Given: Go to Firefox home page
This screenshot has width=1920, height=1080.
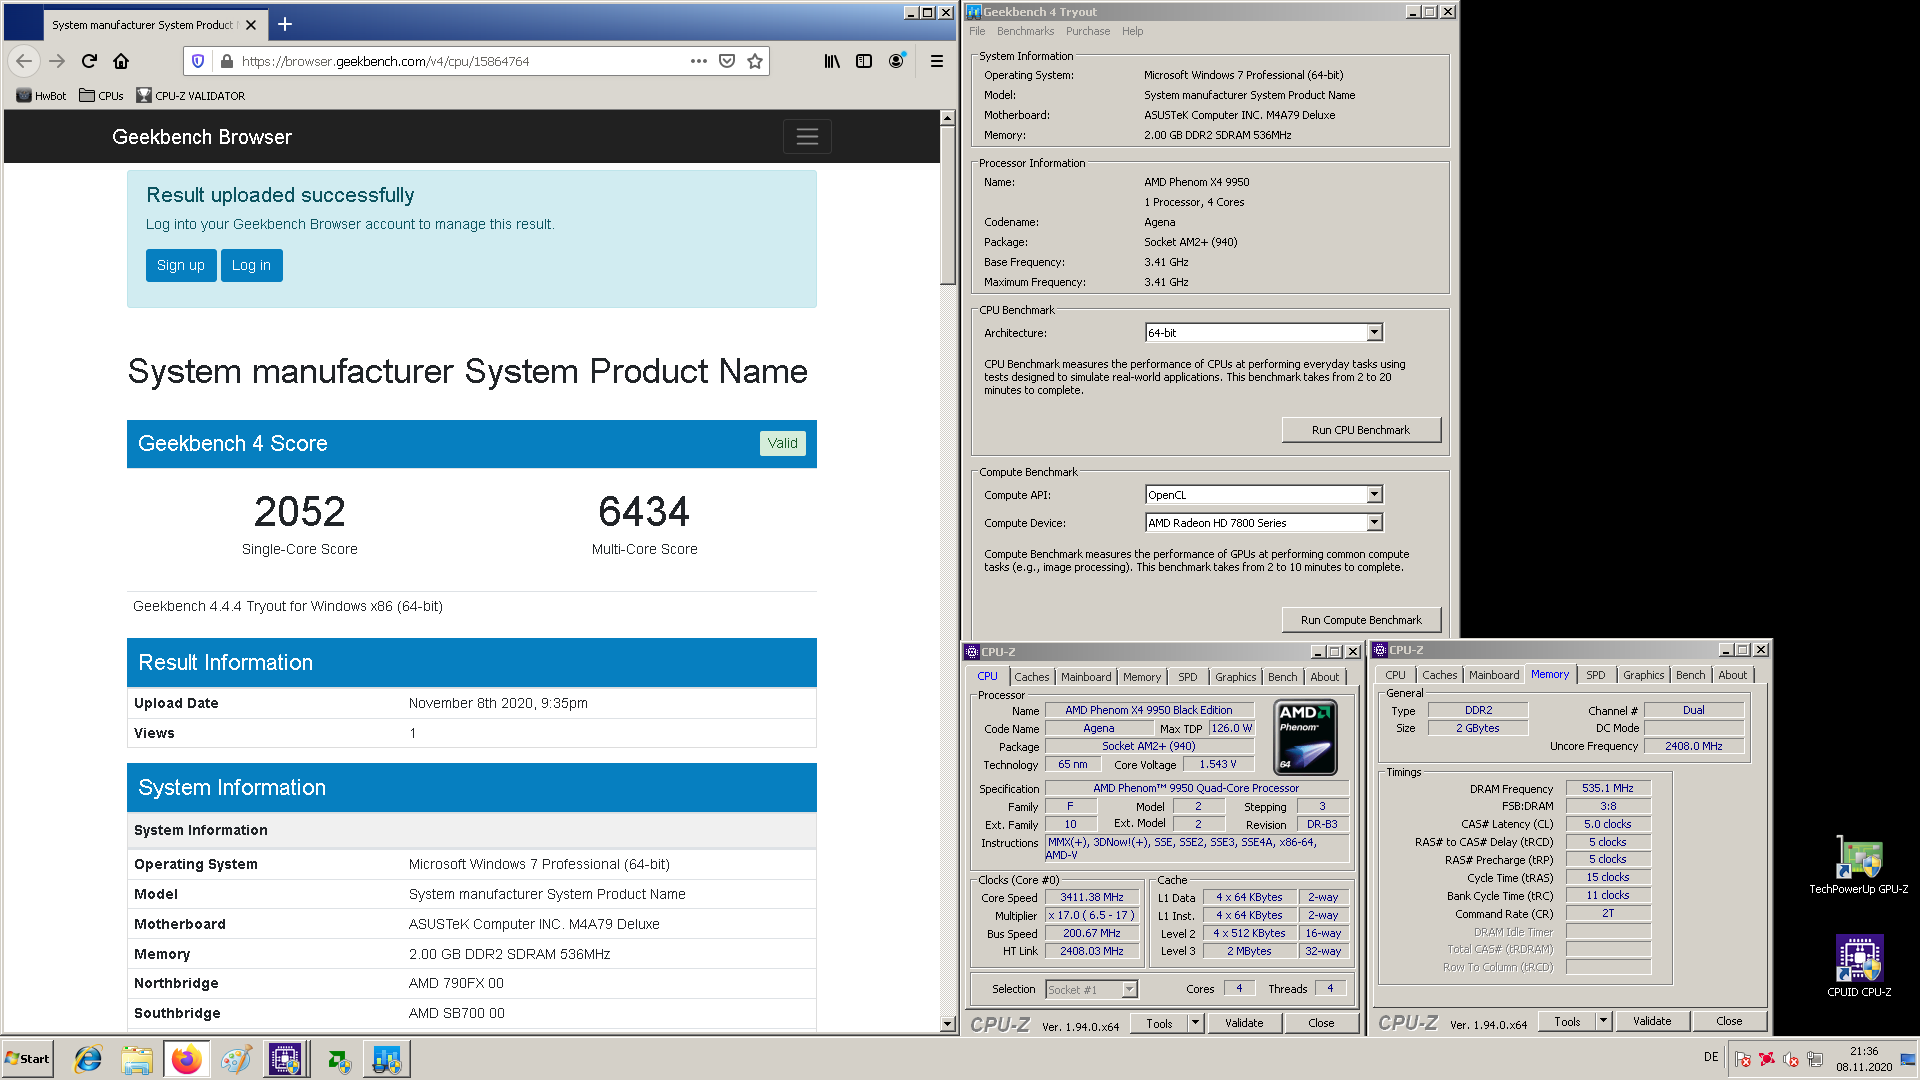Looking at the screenshot, I should point(121,61).
